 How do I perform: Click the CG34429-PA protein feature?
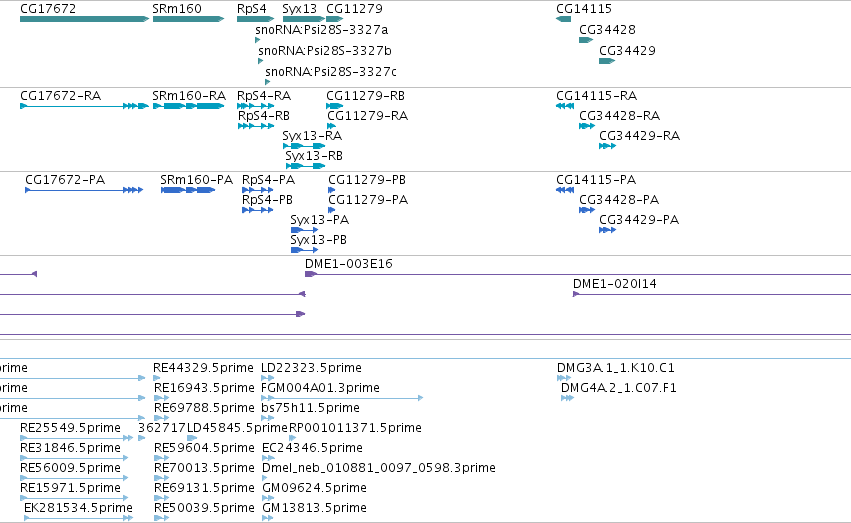pos(607,230)
